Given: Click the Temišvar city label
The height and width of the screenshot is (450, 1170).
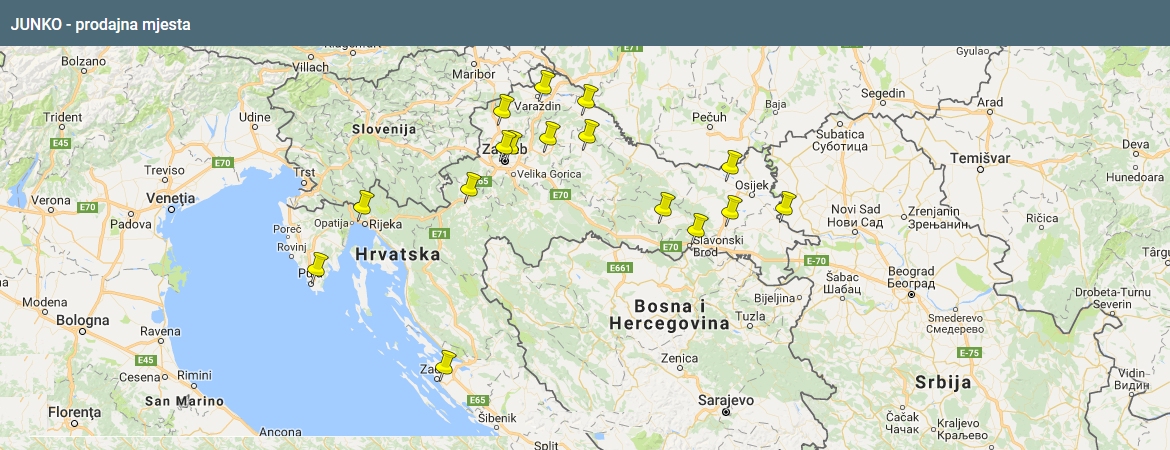Looking at the screenshot, I should click(x=980, y=158).
